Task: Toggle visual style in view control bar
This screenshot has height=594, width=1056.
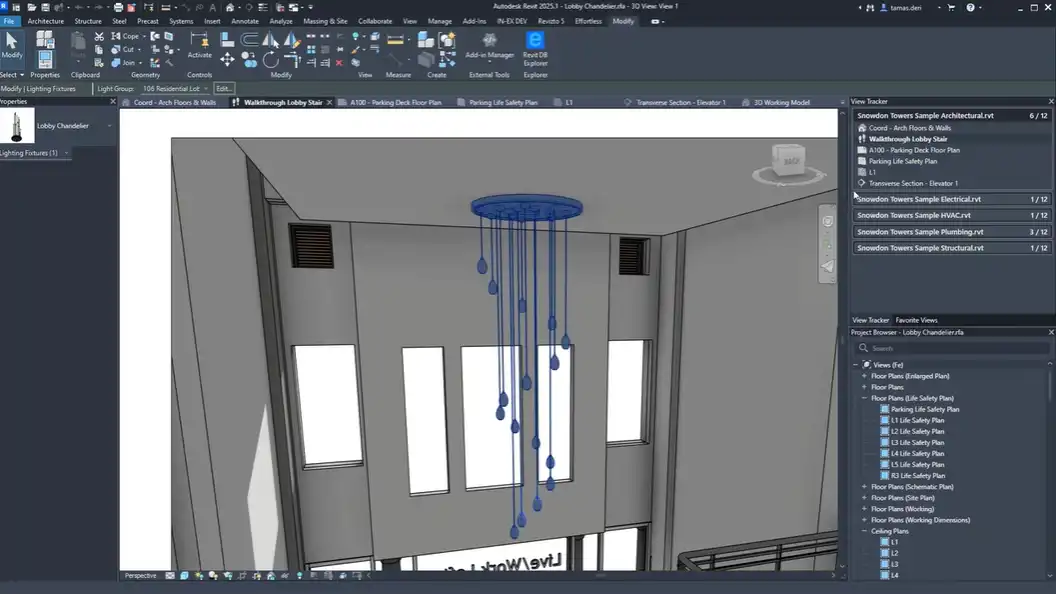Action: click(184, 576)
